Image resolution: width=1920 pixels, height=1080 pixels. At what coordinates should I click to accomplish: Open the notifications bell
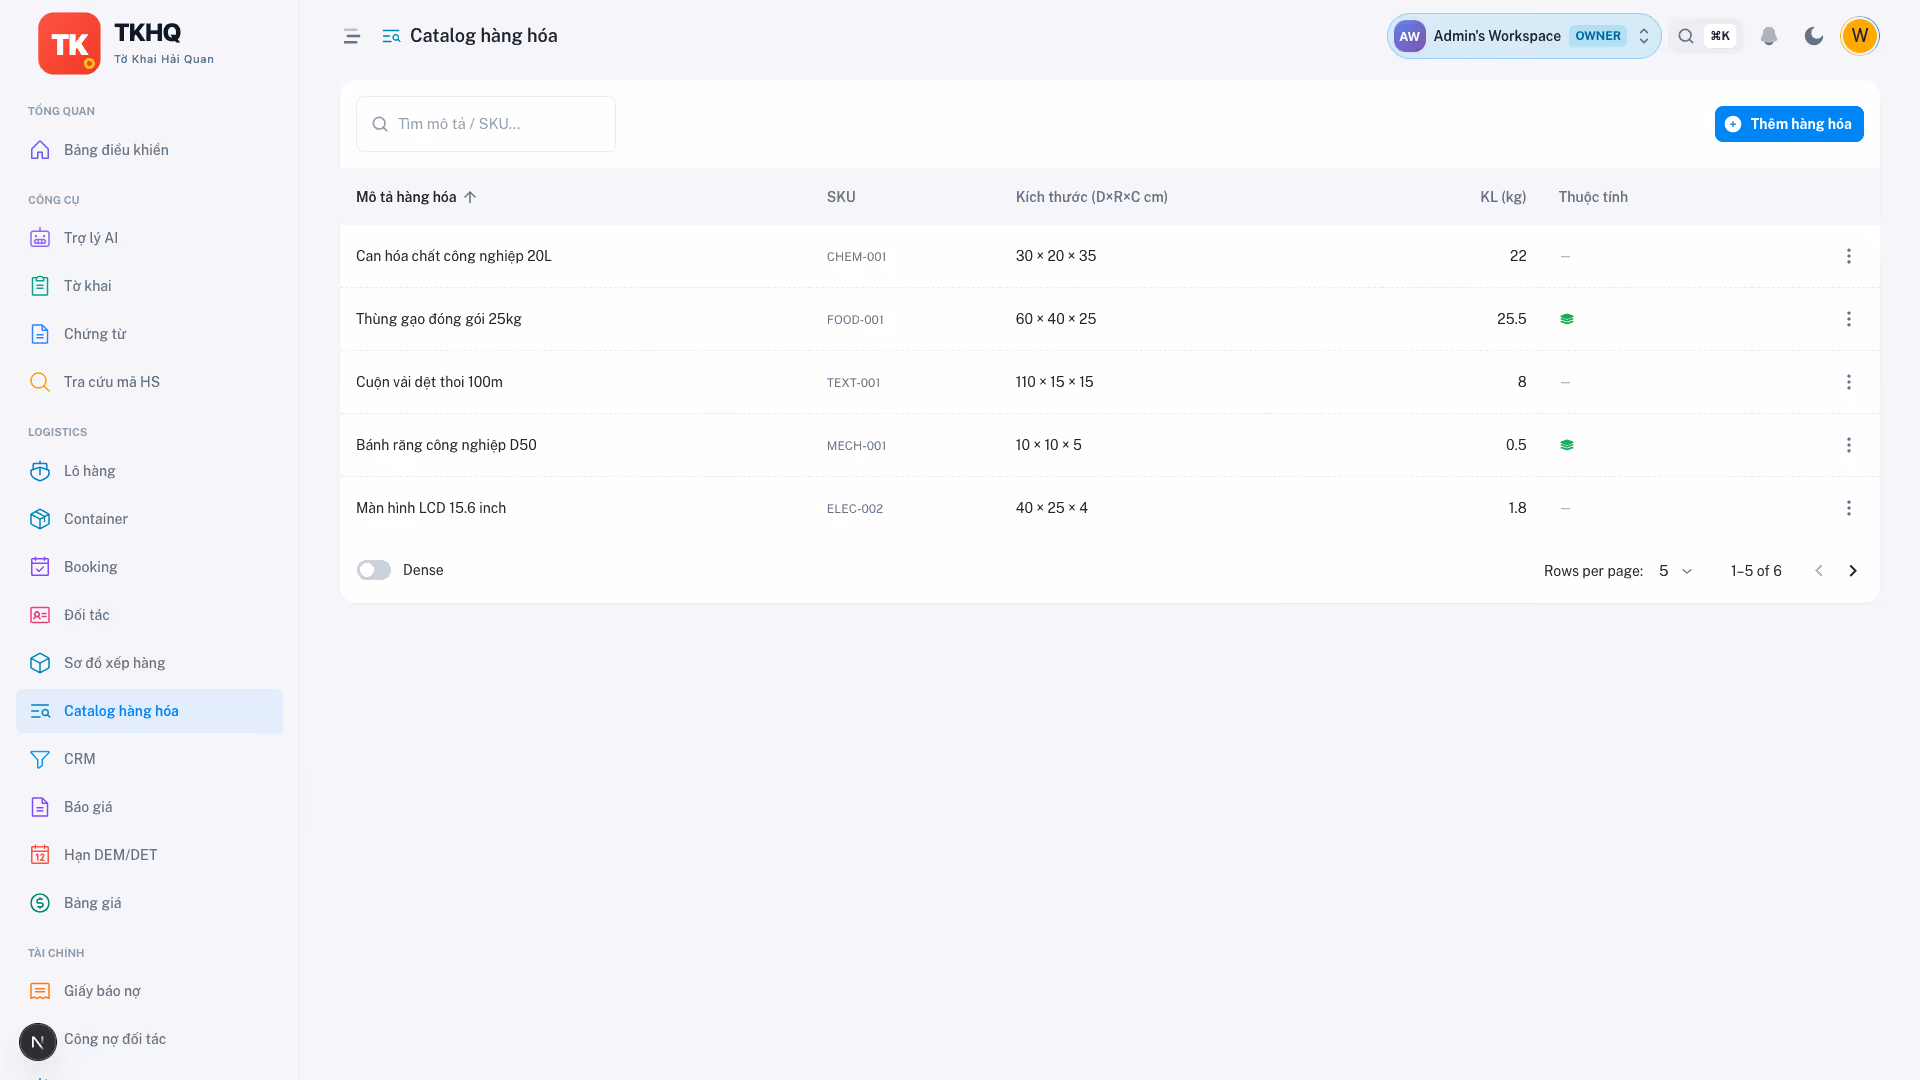pyautogui.click(x=1769, y=36)
